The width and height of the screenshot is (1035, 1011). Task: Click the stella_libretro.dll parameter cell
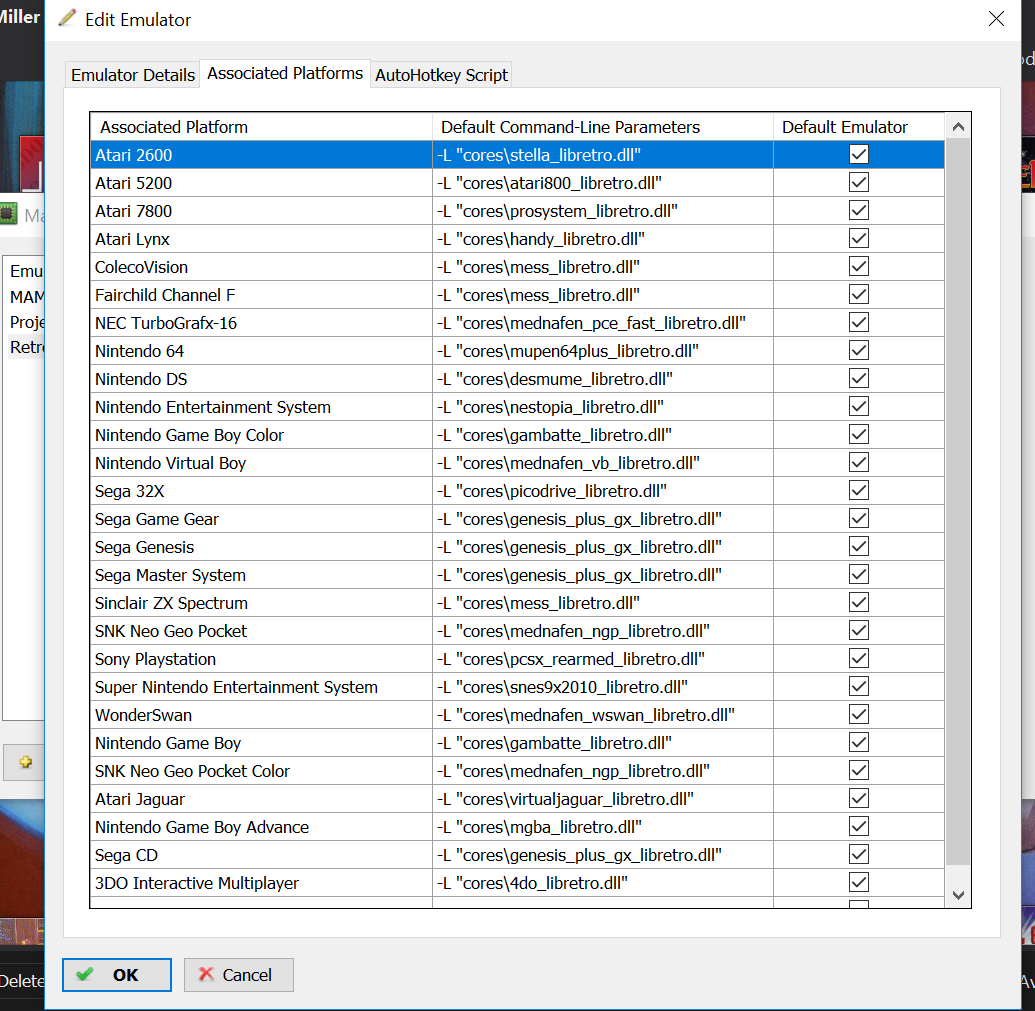tap(603, 155)
